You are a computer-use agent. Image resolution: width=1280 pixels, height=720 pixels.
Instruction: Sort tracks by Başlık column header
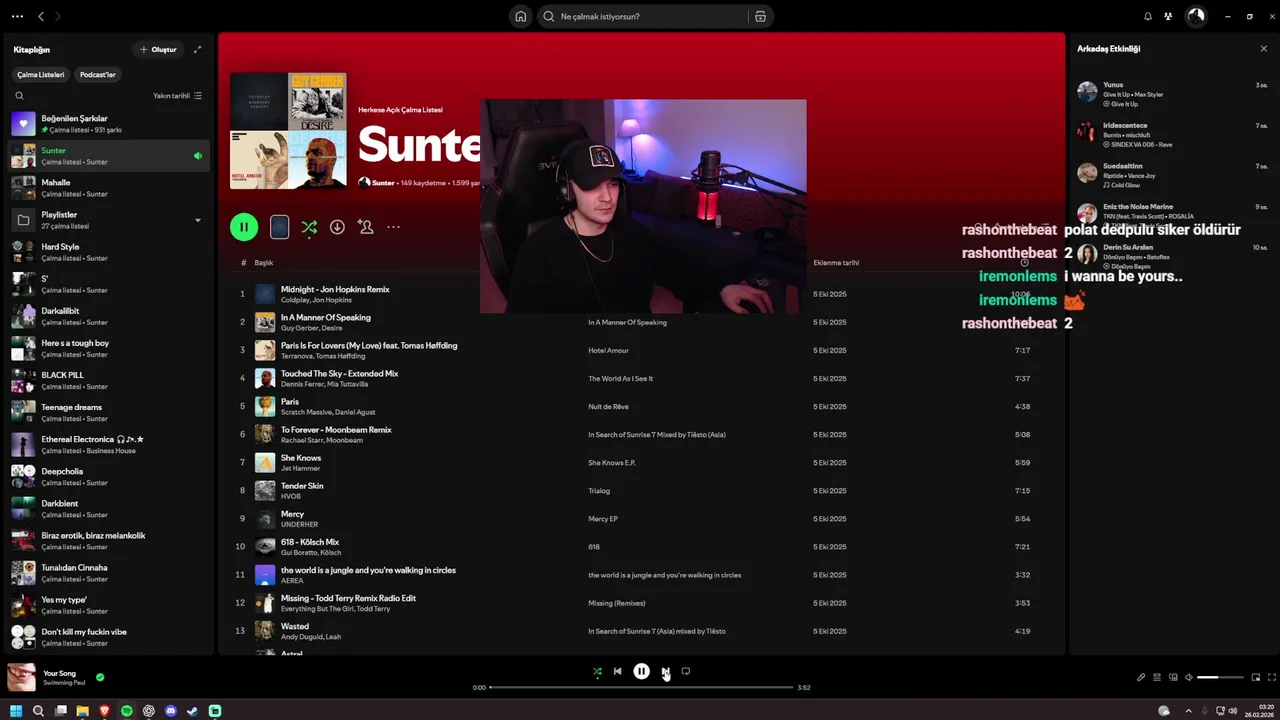point(263,263)
